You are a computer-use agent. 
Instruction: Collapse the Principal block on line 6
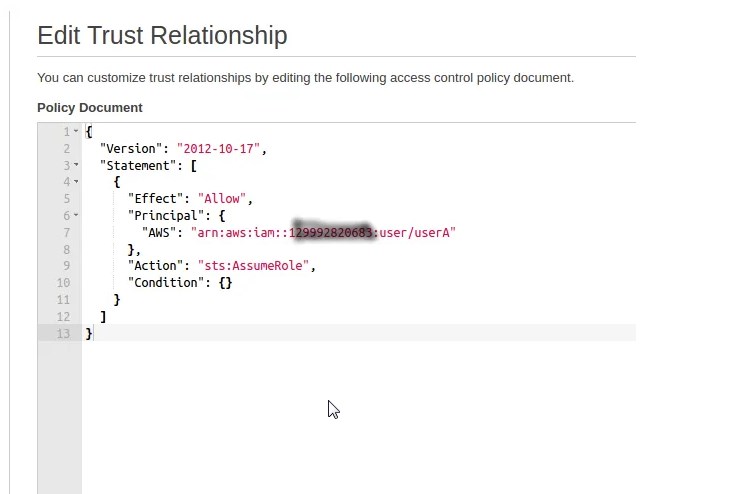click(x=76, y=216)
